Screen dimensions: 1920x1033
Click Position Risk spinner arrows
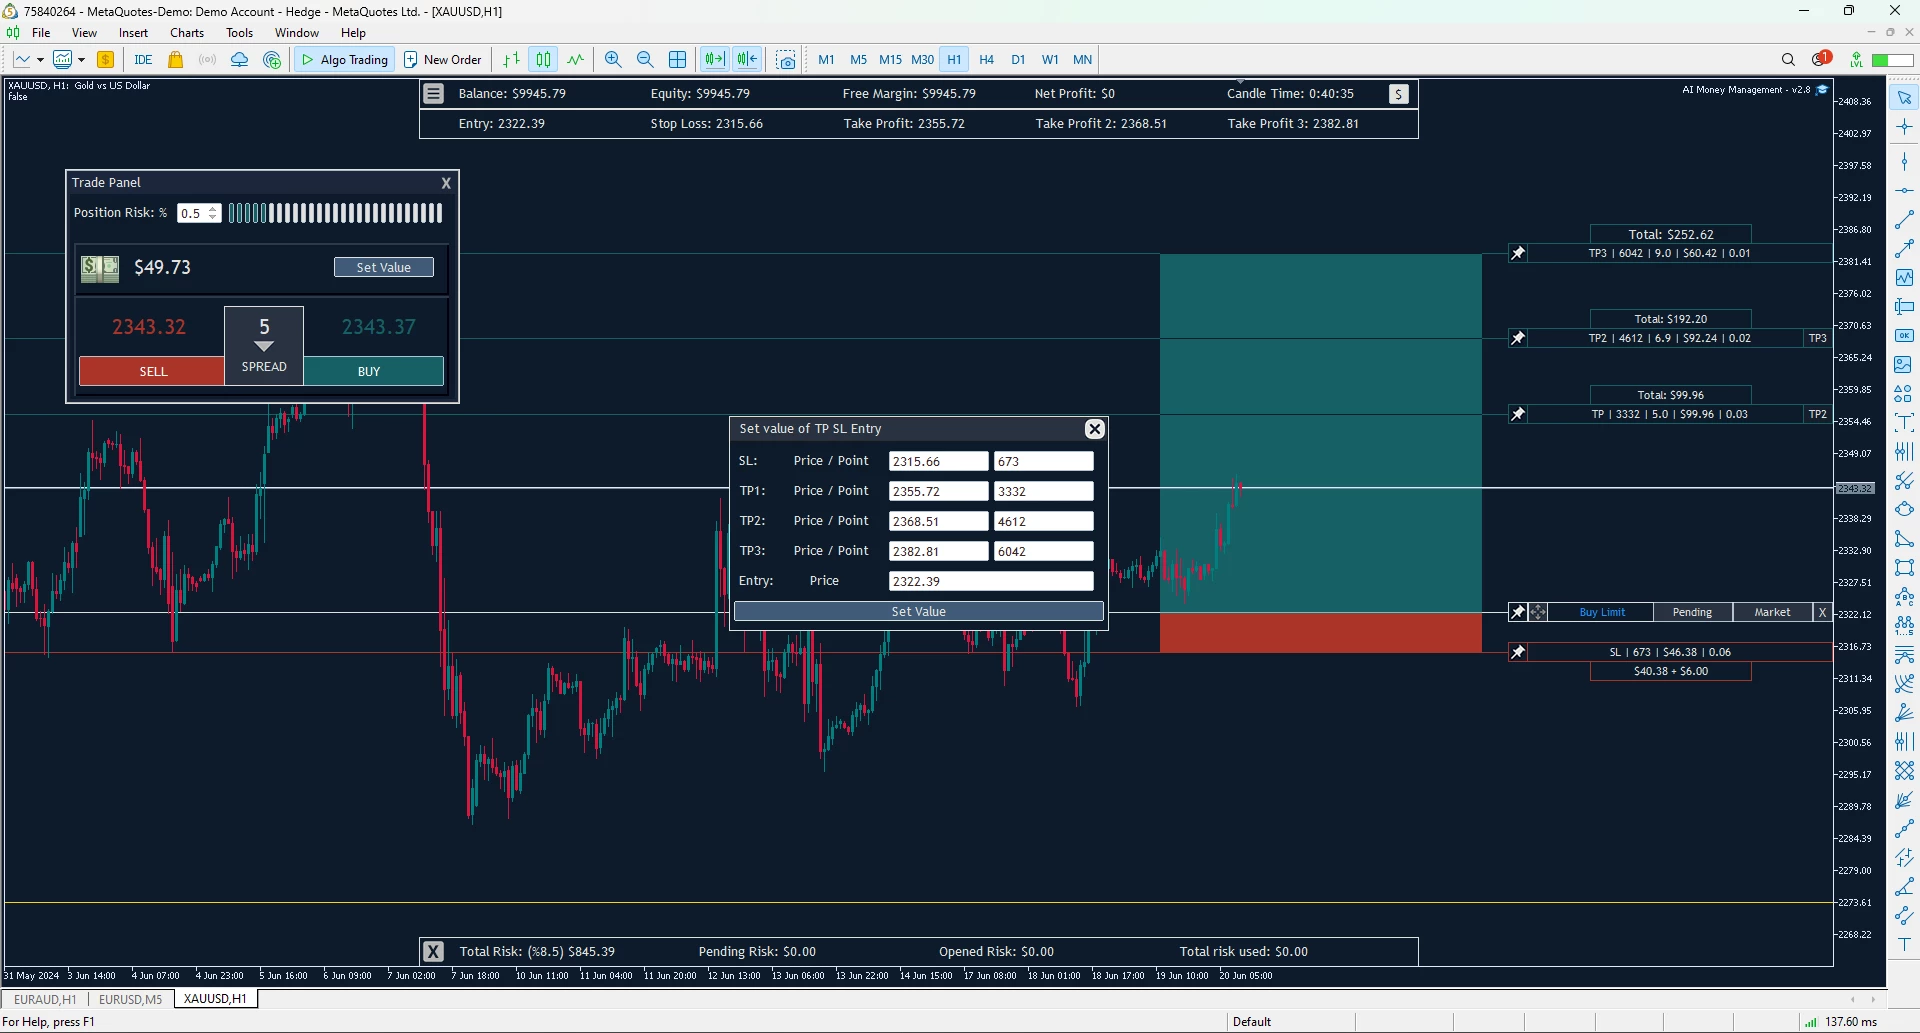click(213, 213)
